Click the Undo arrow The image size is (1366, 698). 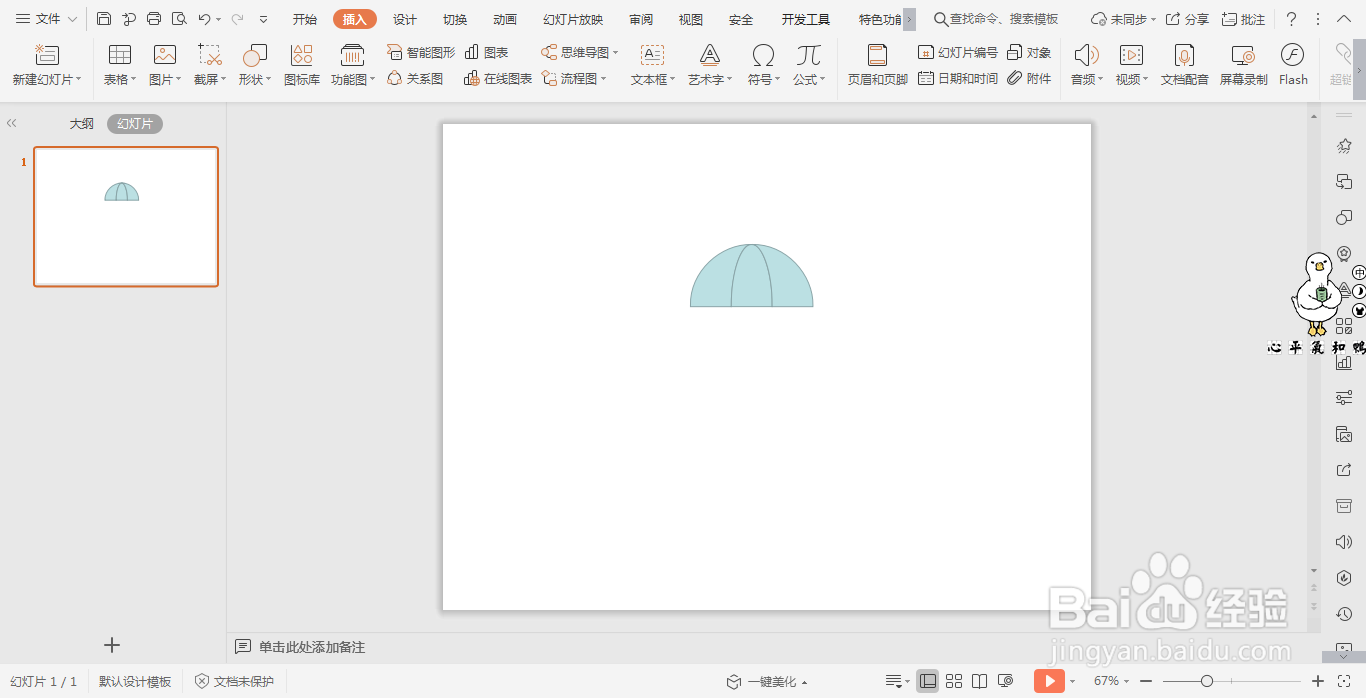204,19
